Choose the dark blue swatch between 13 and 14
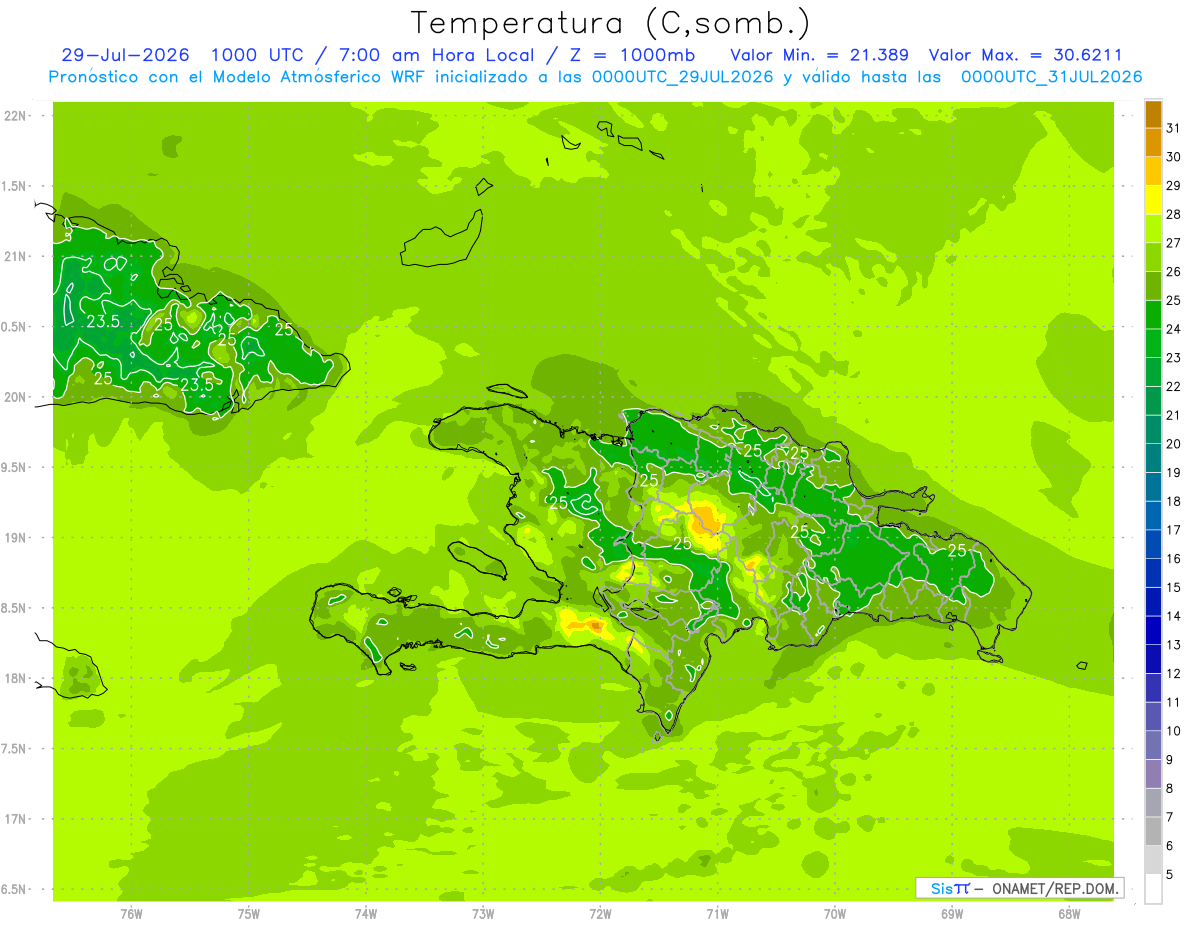The image size is (1200, 927). tap(1153, 630)
